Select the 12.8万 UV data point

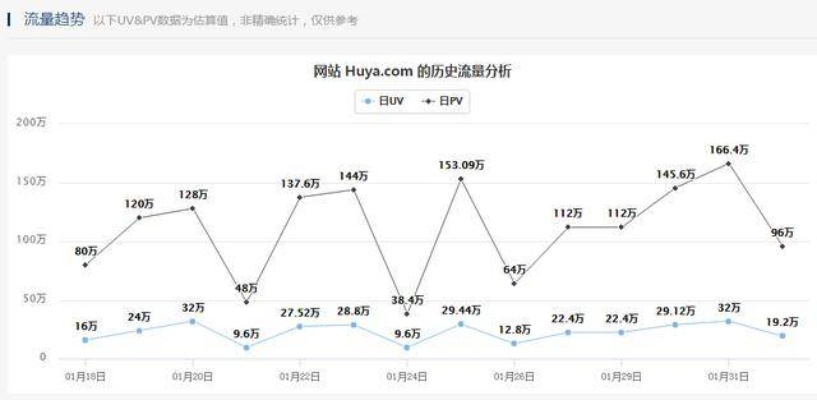click(x=514, y=343)
